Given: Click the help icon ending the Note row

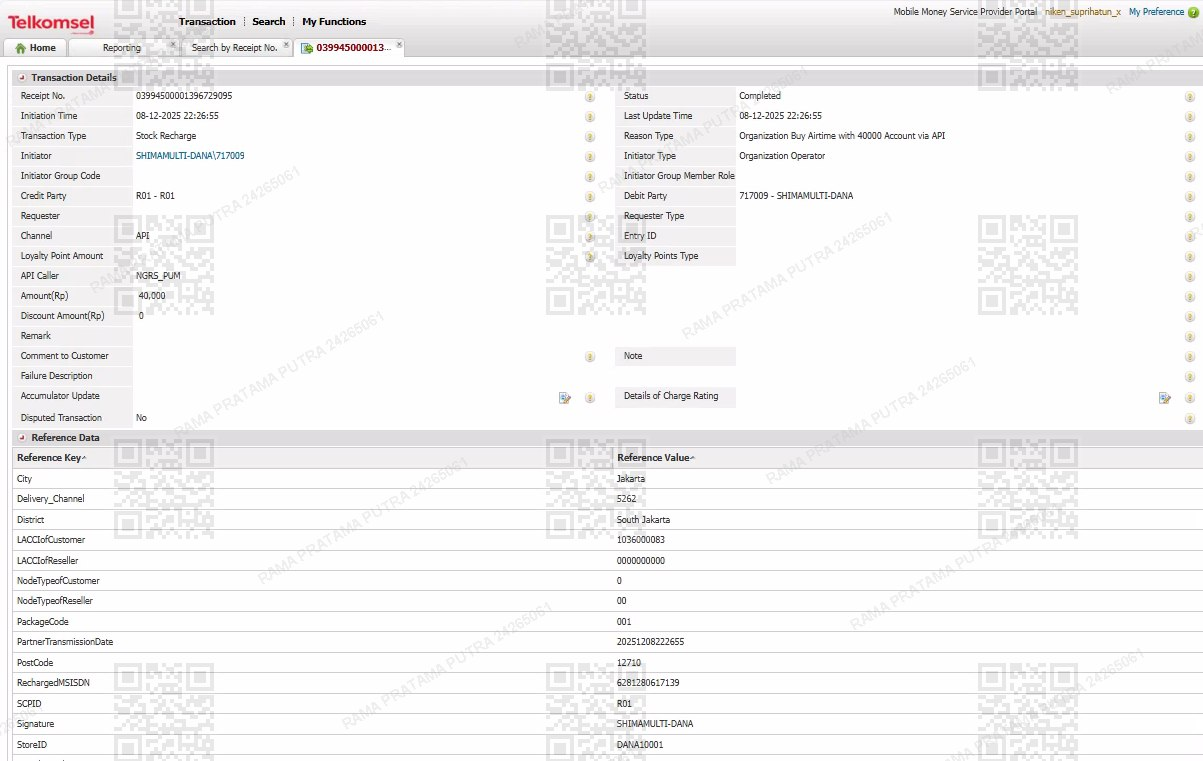Looking at the screenshot, I should (x=1190, y=357).
